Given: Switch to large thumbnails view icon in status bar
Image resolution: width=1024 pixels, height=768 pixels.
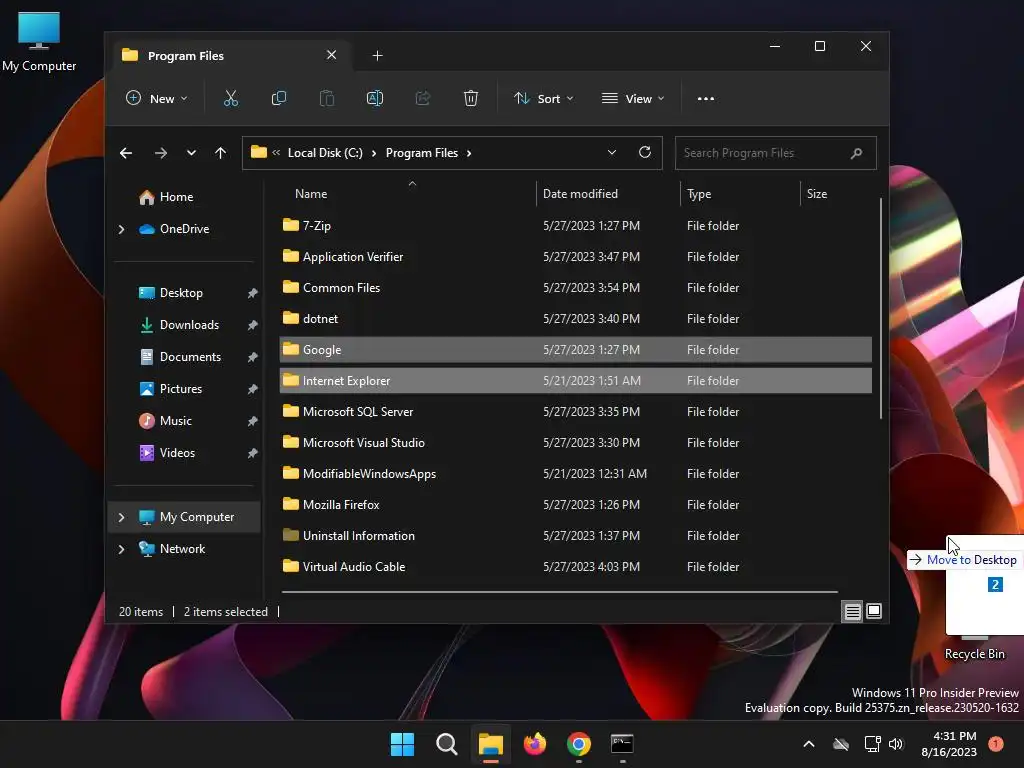Looking at the screenshot, I should pos(874,611).
